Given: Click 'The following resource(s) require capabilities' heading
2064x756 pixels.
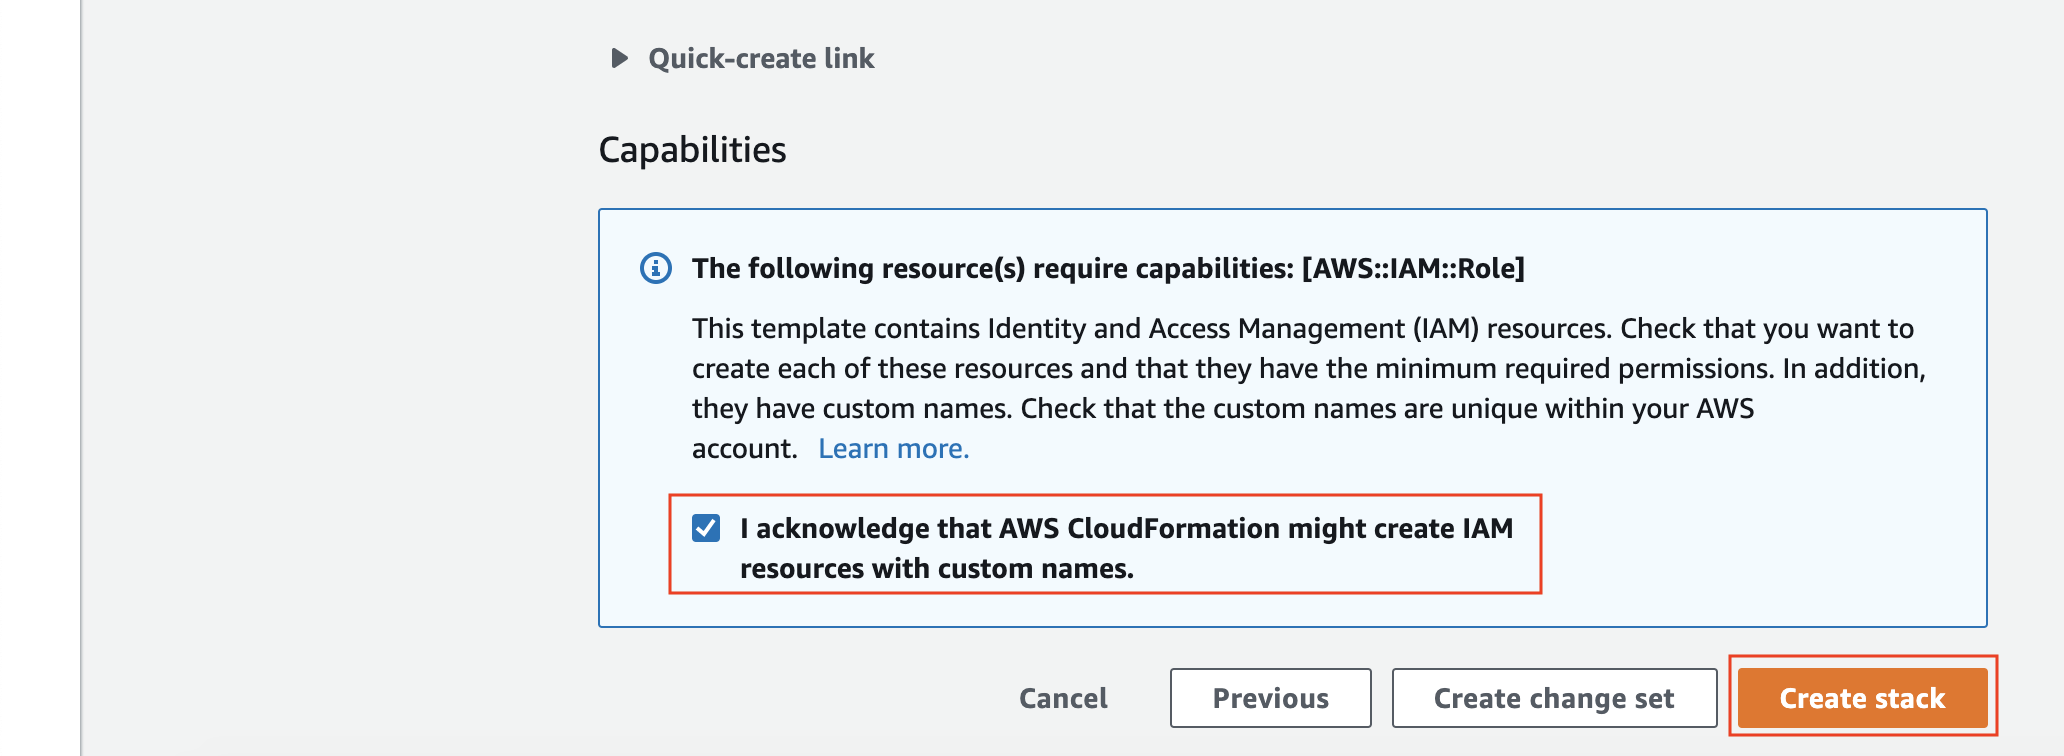Looking at the screenshot, I should 992,268.
